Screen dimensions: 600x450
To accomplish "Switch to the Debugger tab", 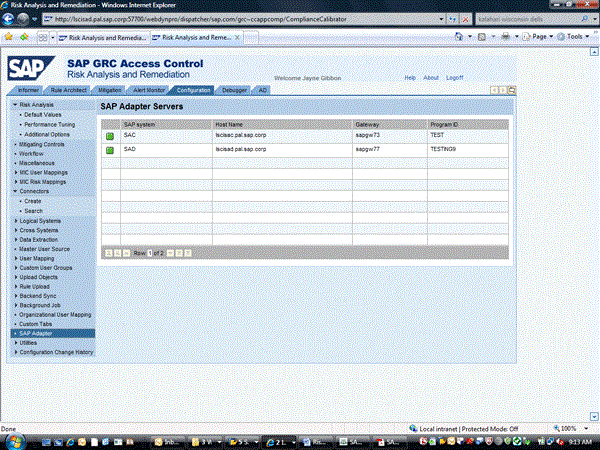I will (236, 90).
